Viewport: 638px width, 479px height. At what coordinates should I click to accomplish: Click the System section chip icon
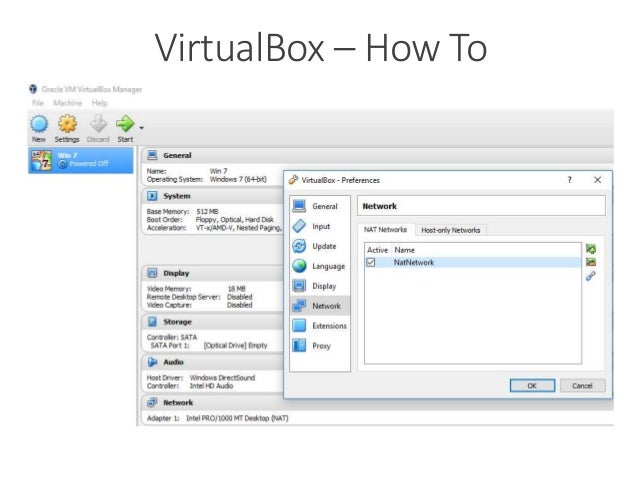click(152, 196)
